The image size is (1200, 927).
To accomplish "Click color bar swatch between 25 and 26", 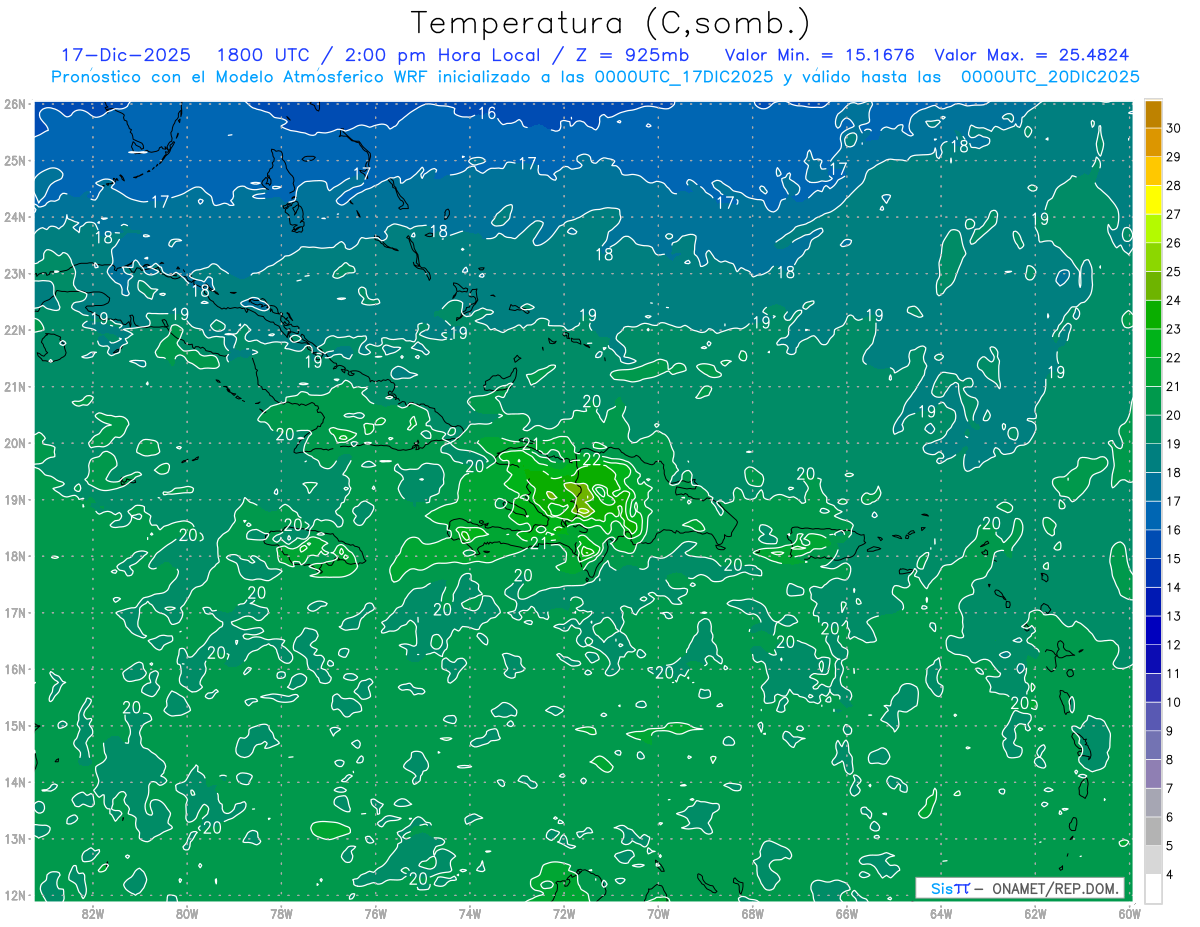I will pos(1153,257).
